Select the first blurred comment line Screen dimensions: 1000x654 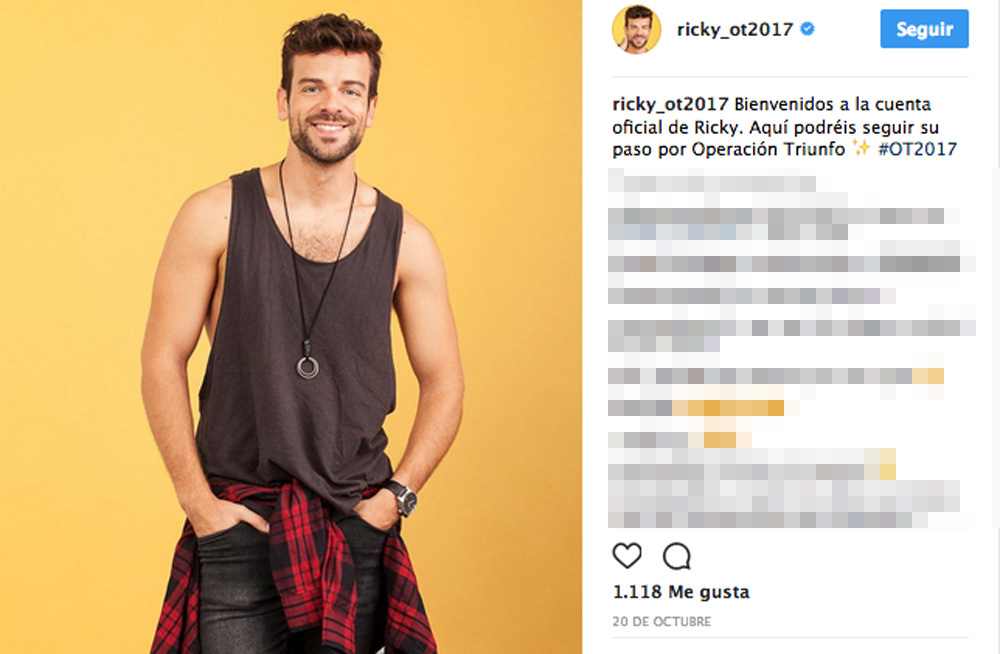coord(712,181)
